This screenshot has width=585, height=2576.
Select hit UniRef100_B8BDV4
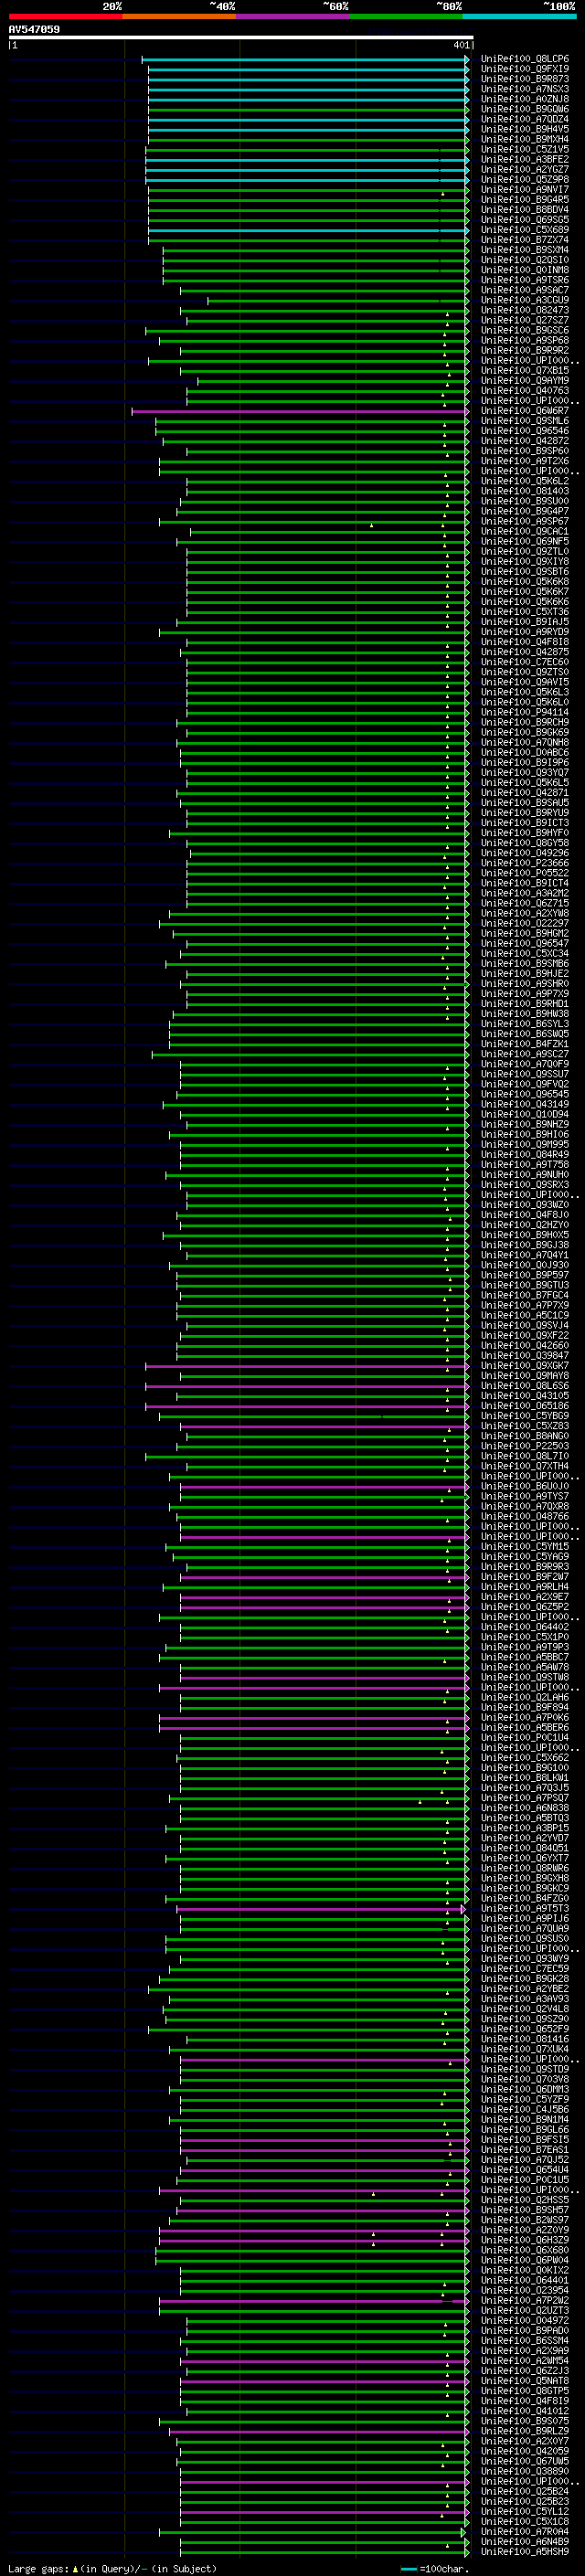(525, 210)
